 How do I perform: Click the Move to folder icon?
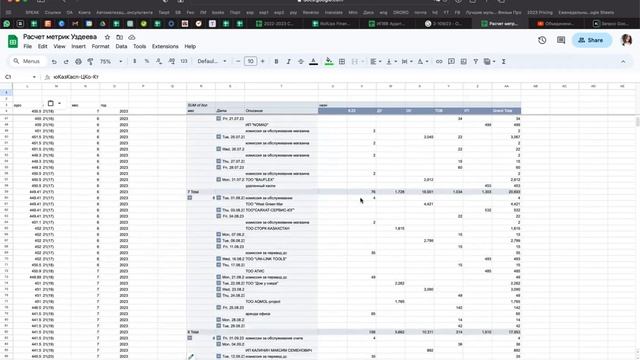point(120,37)
